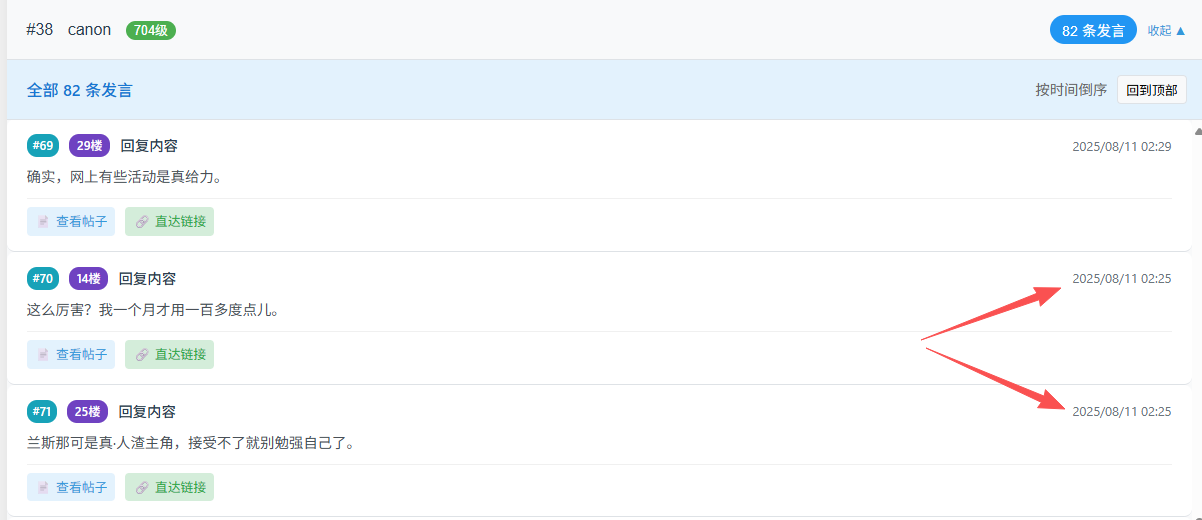Click chain-link icon on post #70's 直达链接
Image resolution: width=1202 pixels, height=520 pixels.
pyautogui.click(x=141, y=354)
